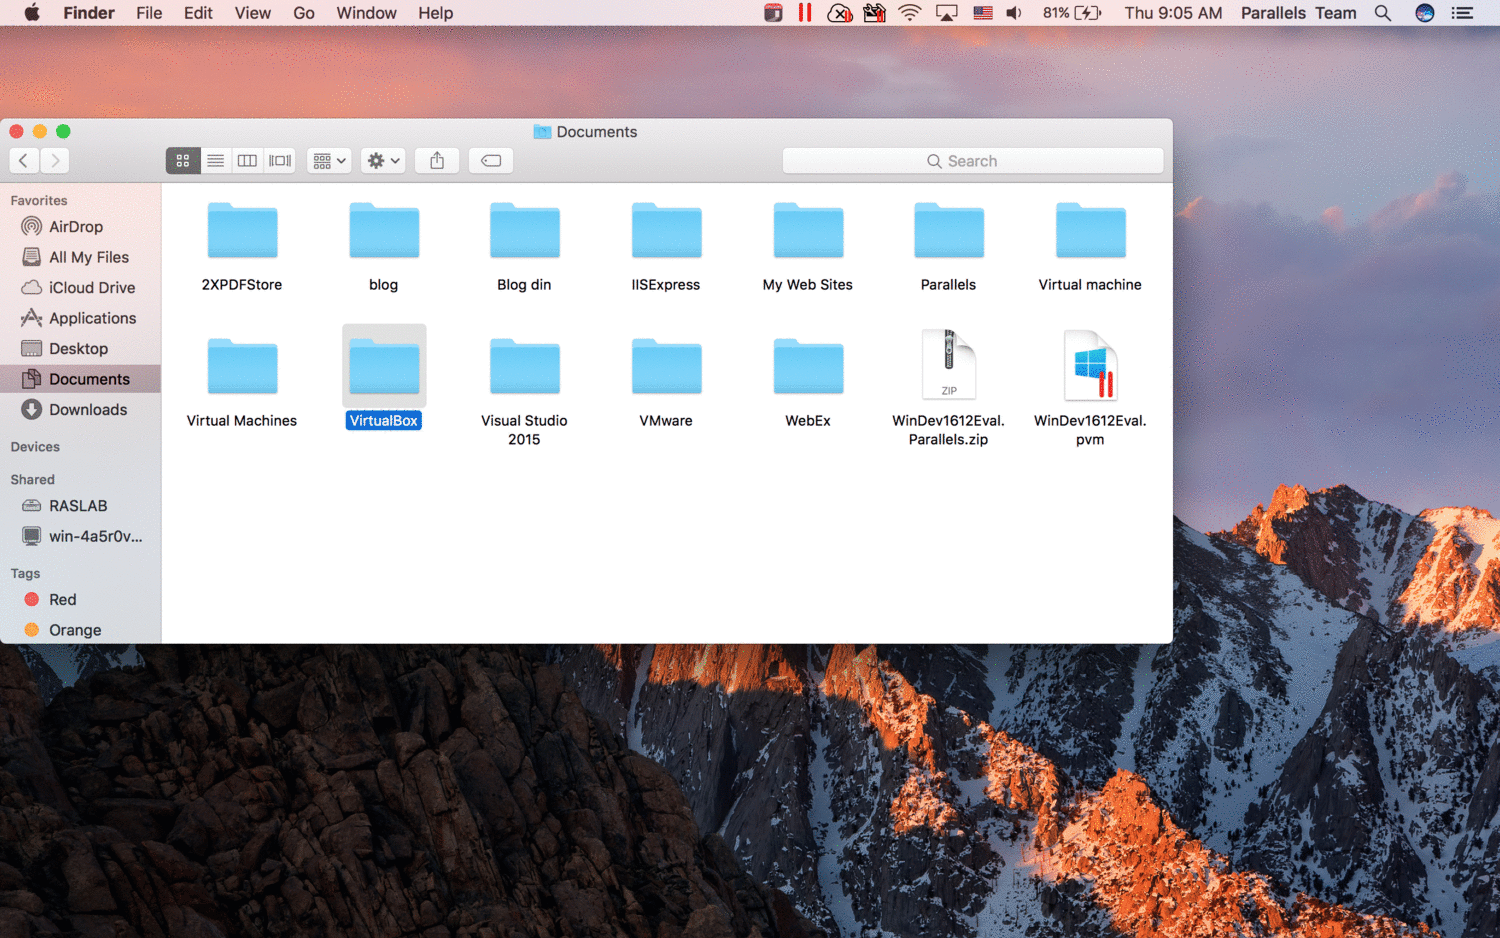Click the 81% battery status indicator
The width and height of the screenshot is (1500, 938).
click(1072, 13)
